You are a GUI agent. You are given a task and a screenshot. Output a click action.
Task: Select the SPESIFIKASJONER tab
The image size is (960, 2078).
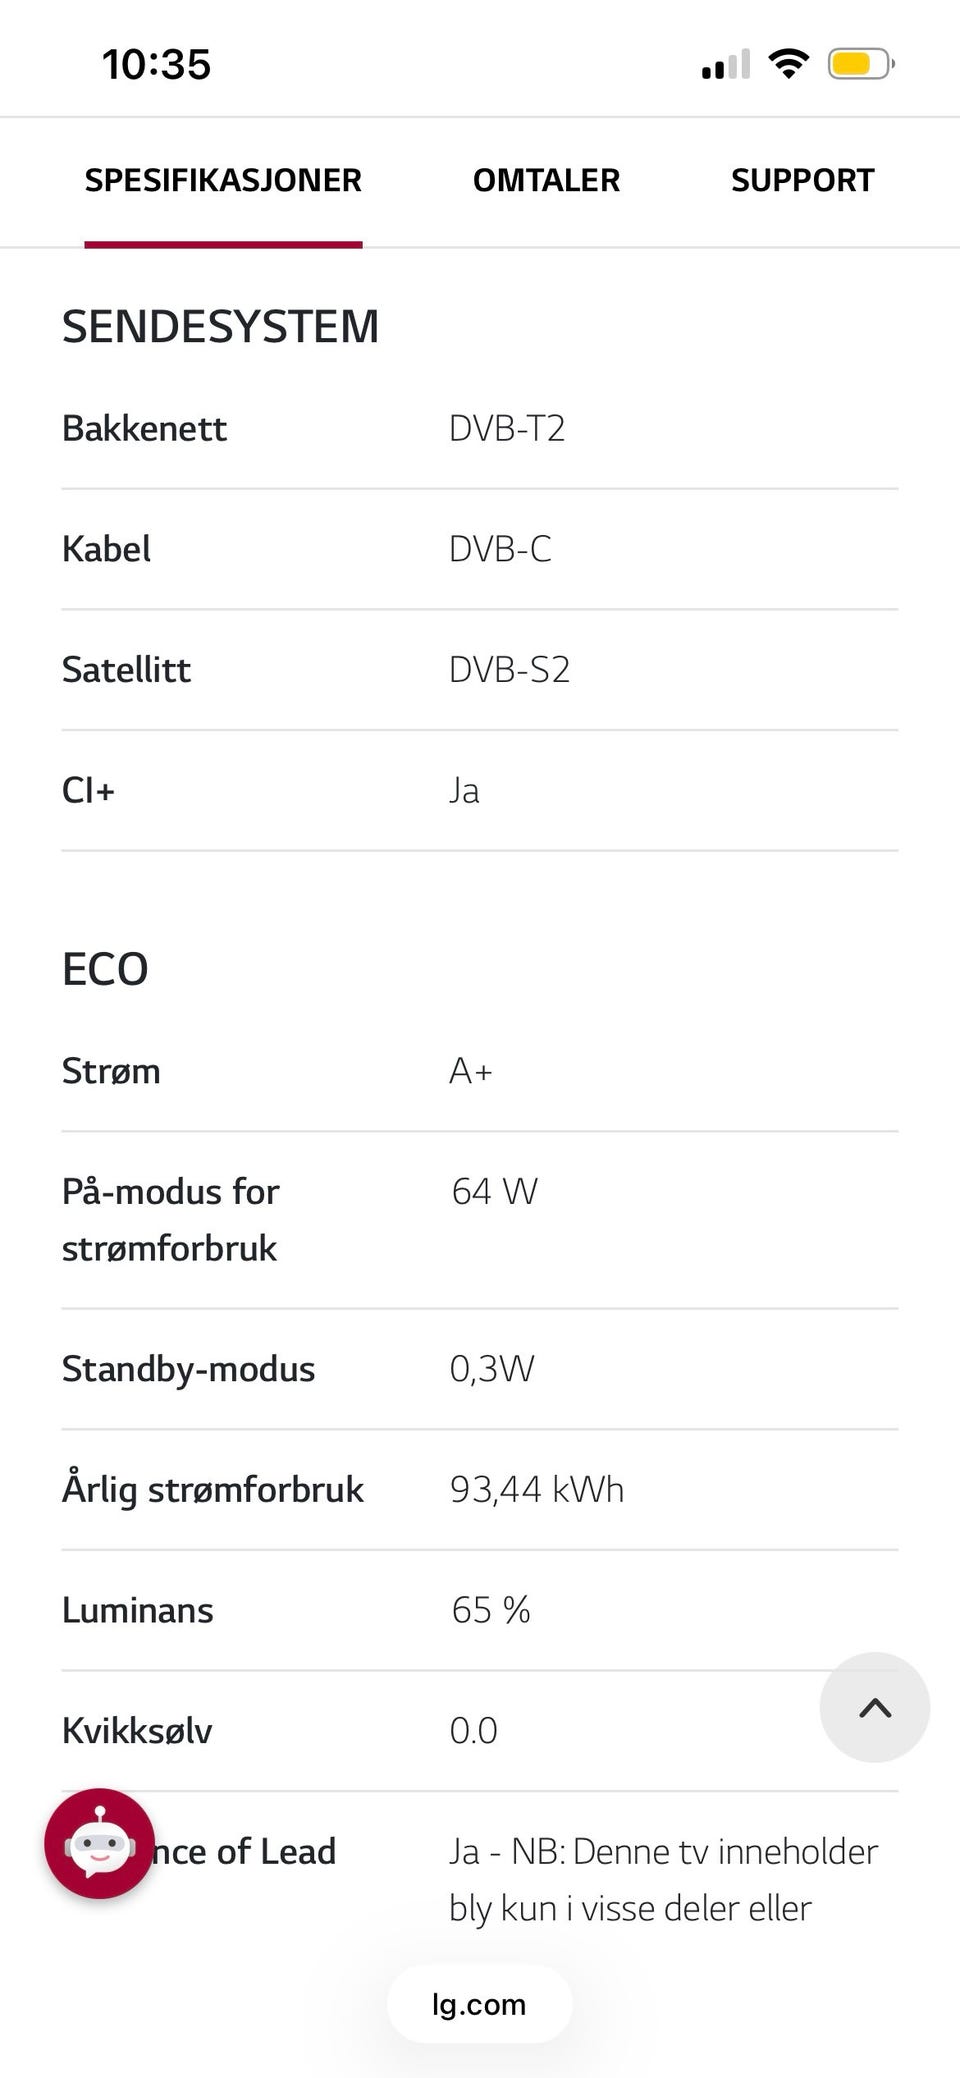pyautogui.click(x=223, y=180)
